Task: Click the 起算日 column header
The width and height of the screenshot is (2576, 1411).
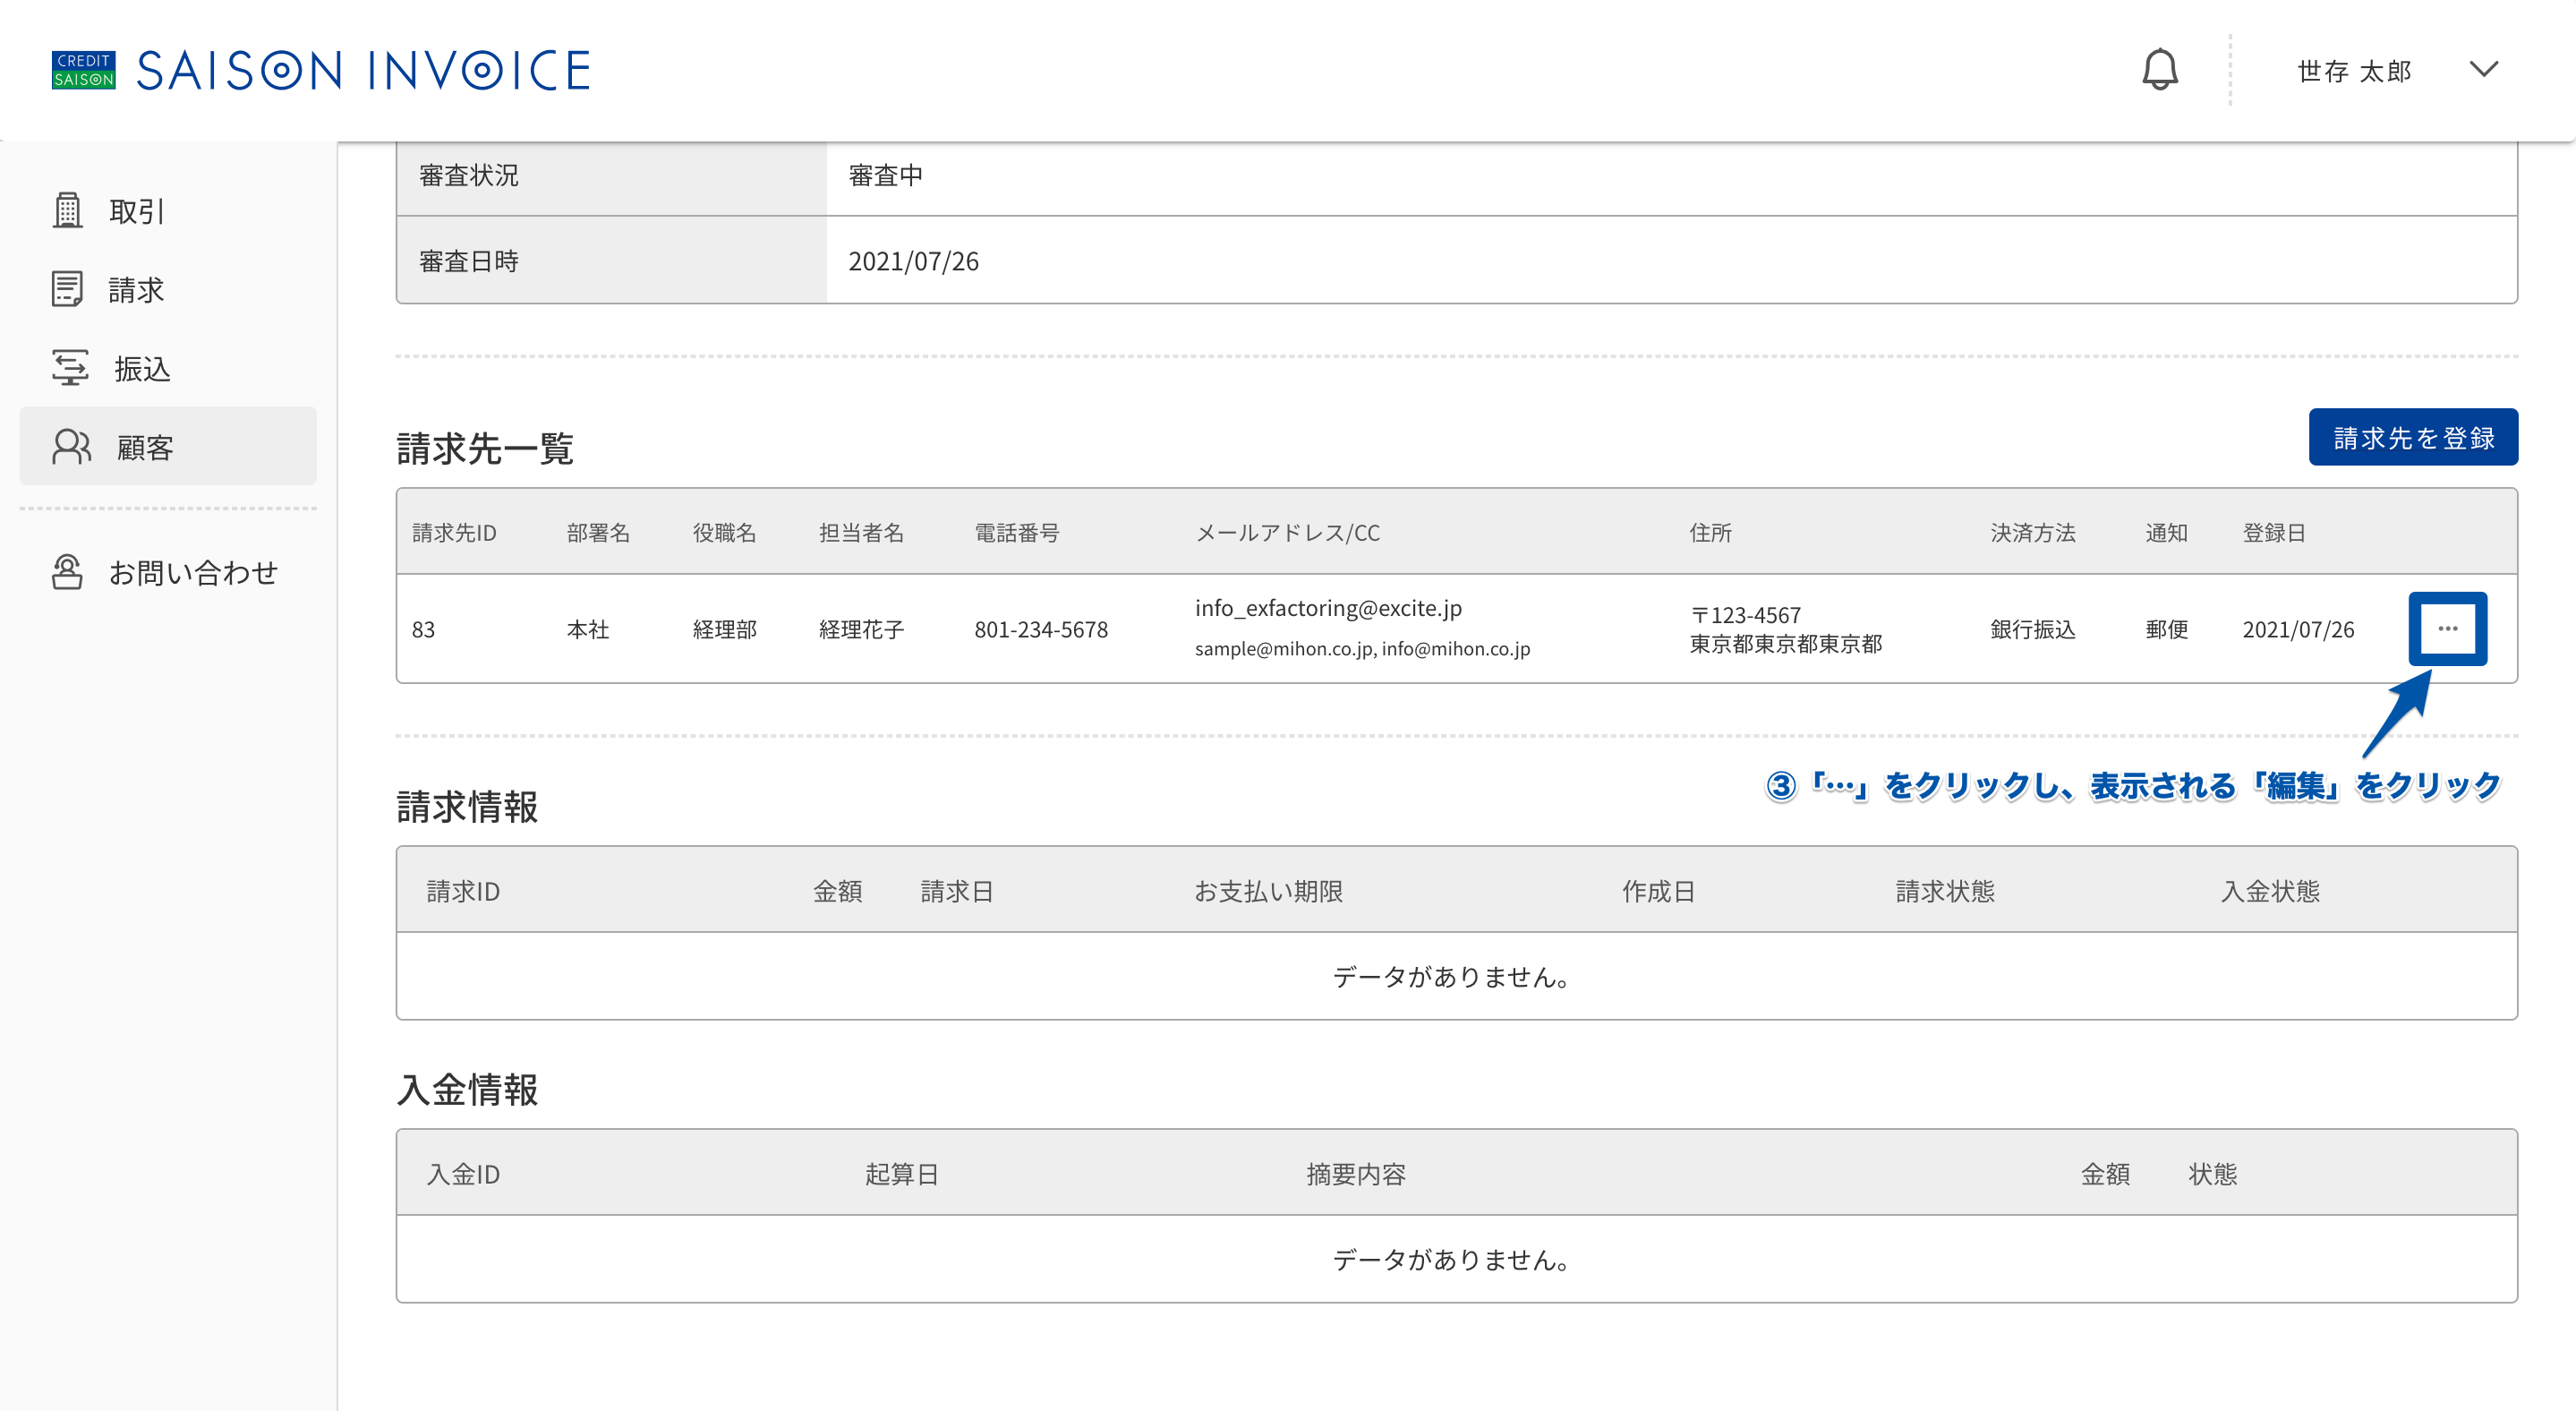Action: pyautogui.click(x=901, y=1174)
